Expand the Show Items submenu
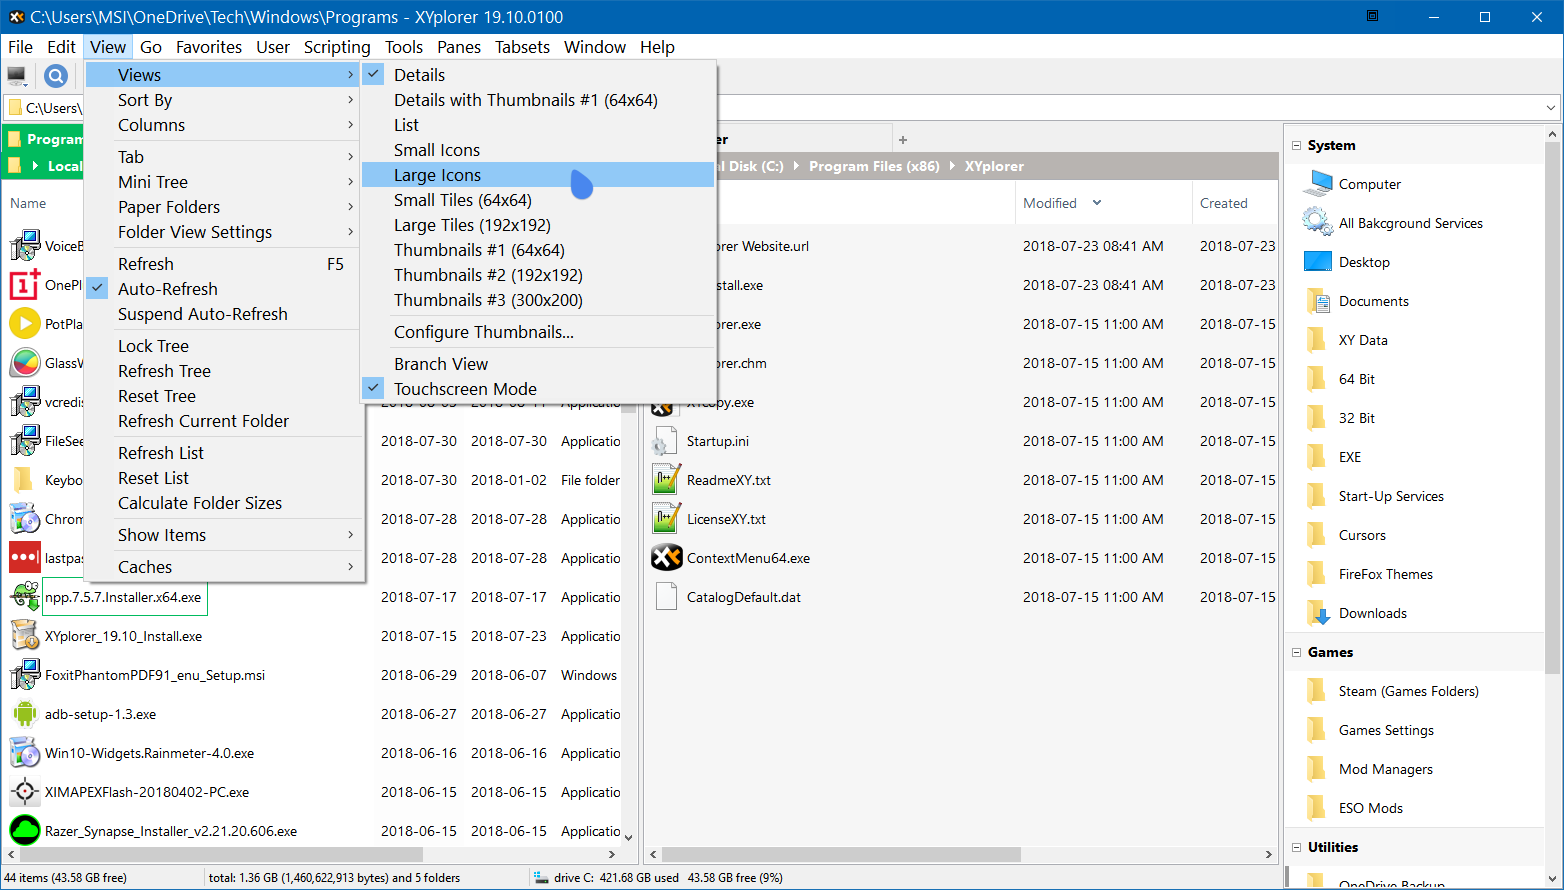The image size is (1564, 890). [x=222, y=535]
